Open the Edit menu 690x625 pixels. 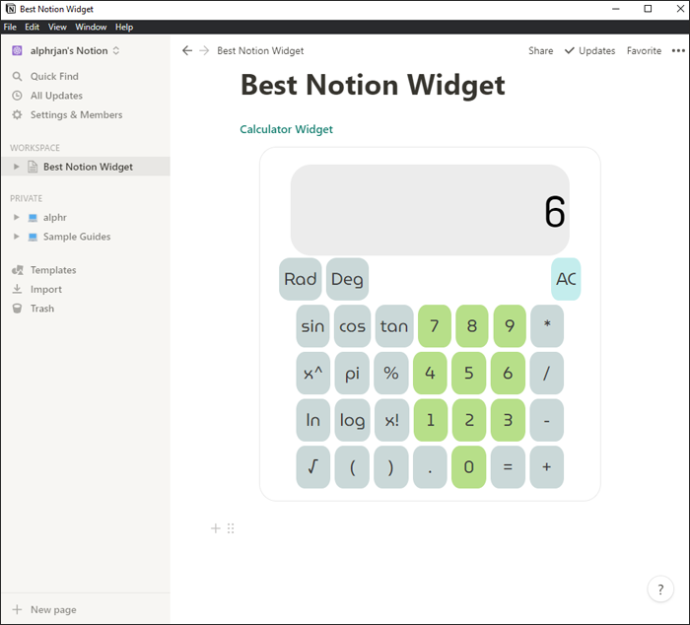(x=32, y=27)
